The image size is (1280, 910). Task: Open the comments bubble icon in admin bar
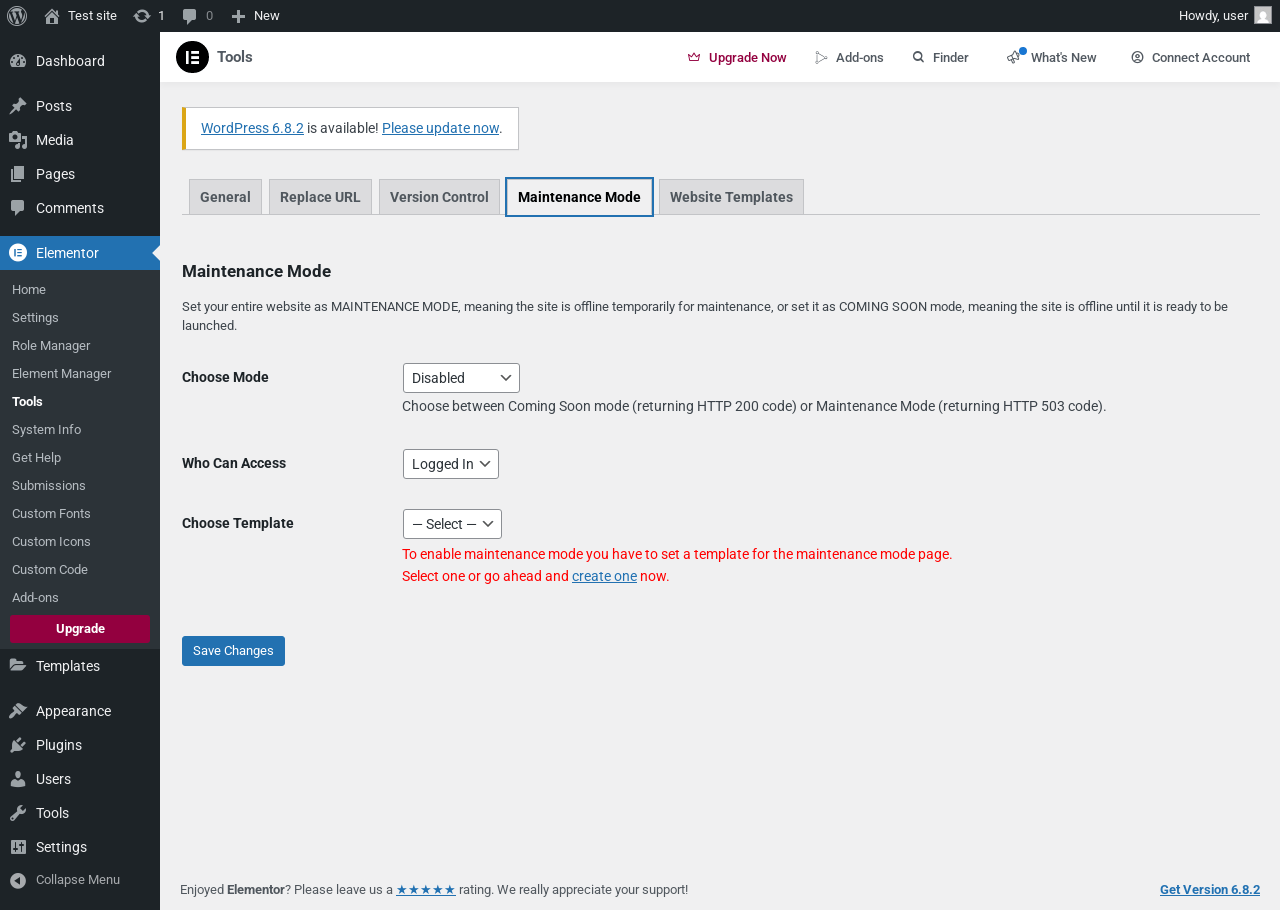point(190,16)
